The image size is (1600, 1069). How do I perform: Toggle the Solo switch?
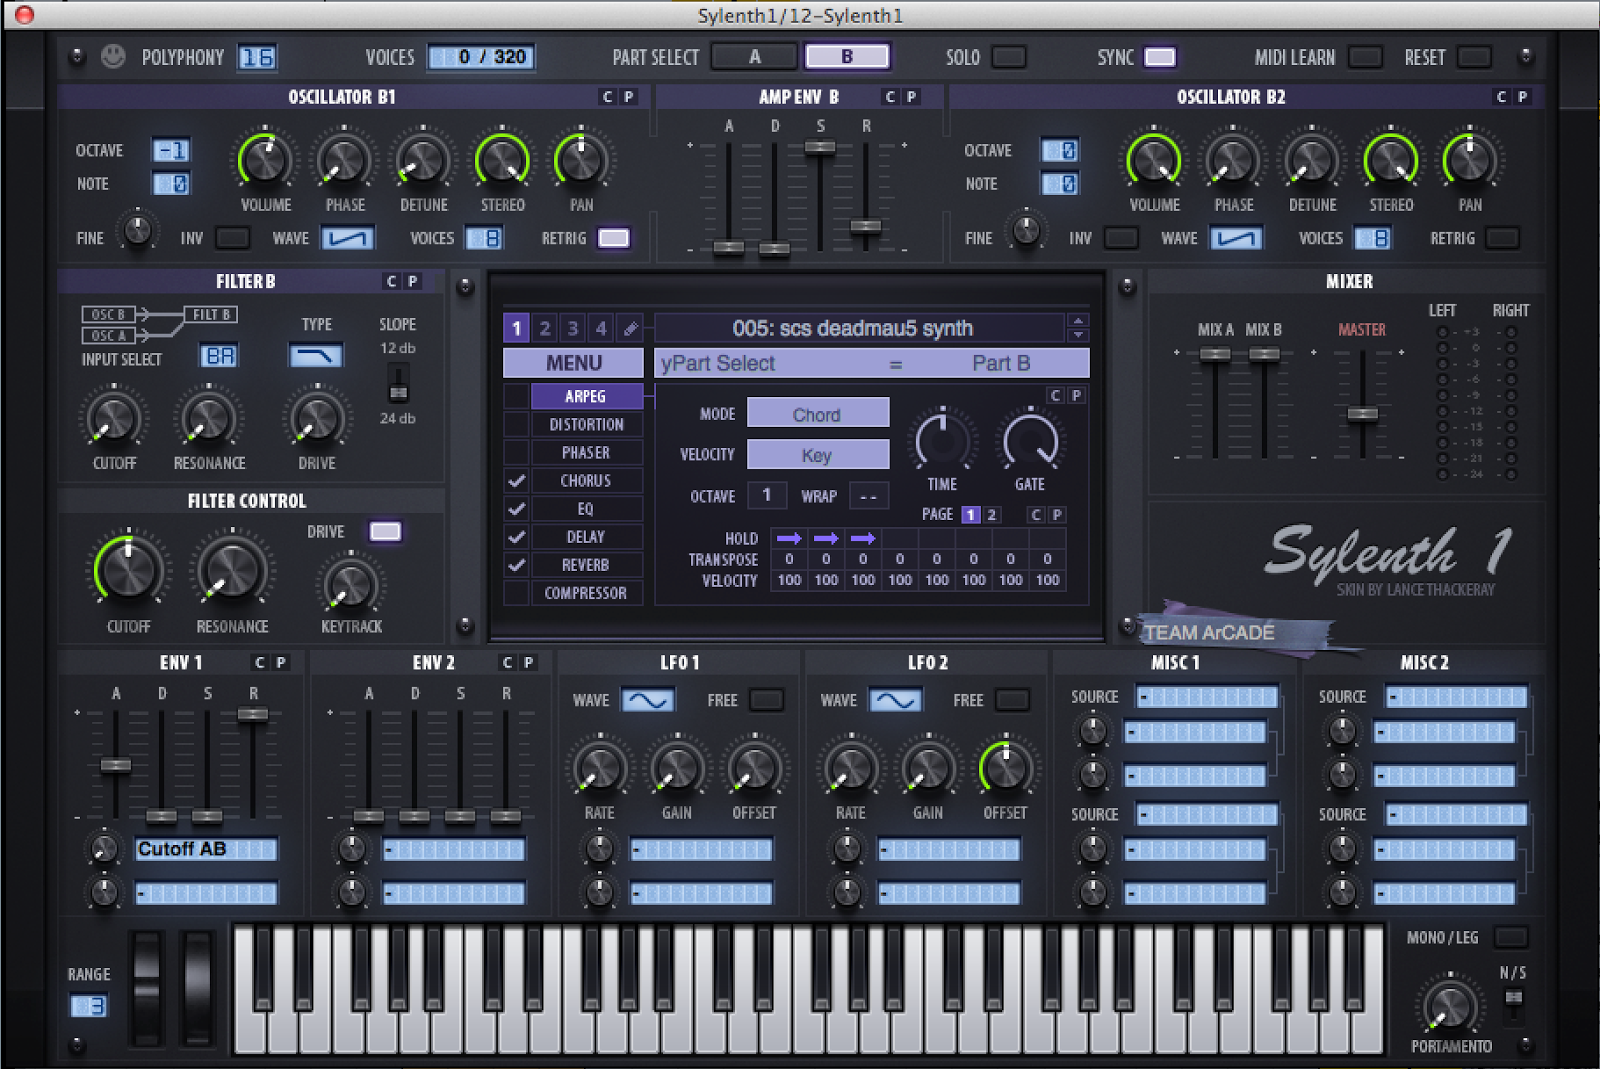point(1009,57)
